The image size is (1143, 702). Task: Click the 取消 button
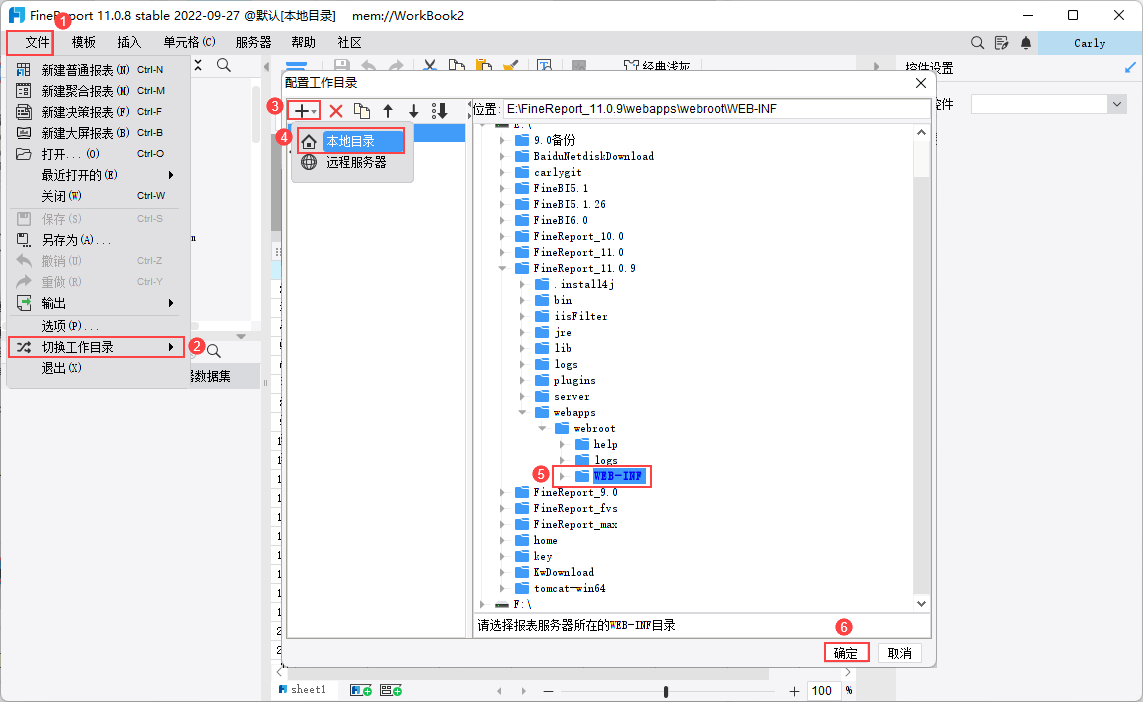(900, 653)
